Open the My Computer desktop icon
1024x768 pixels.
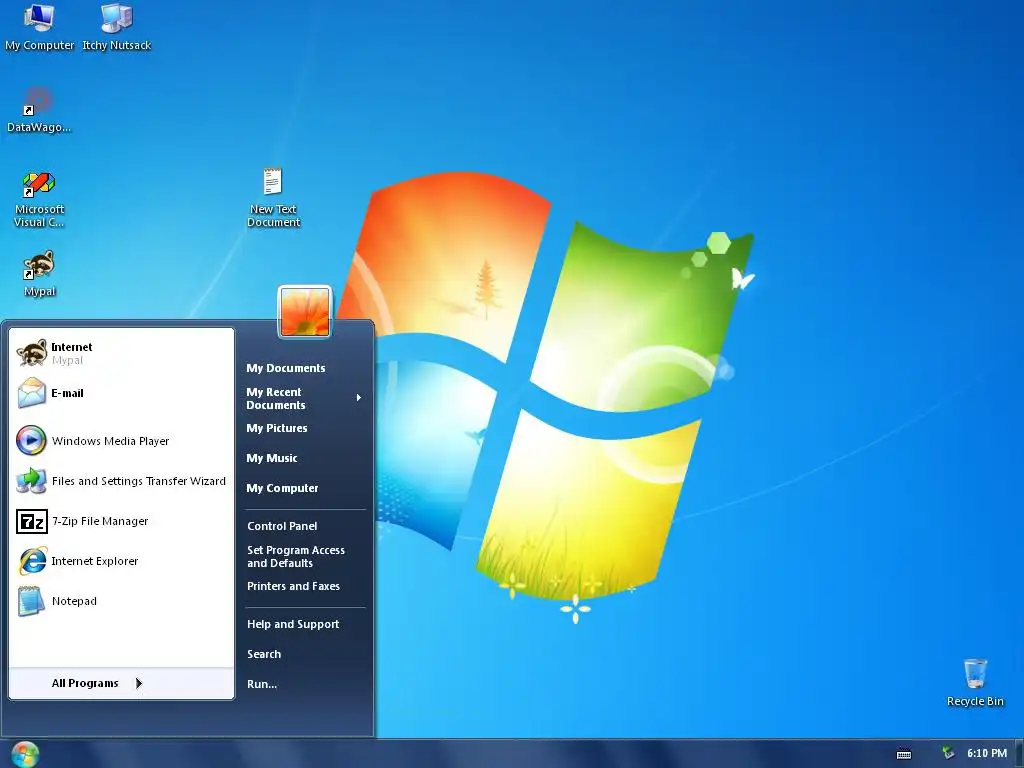(39, 27)
